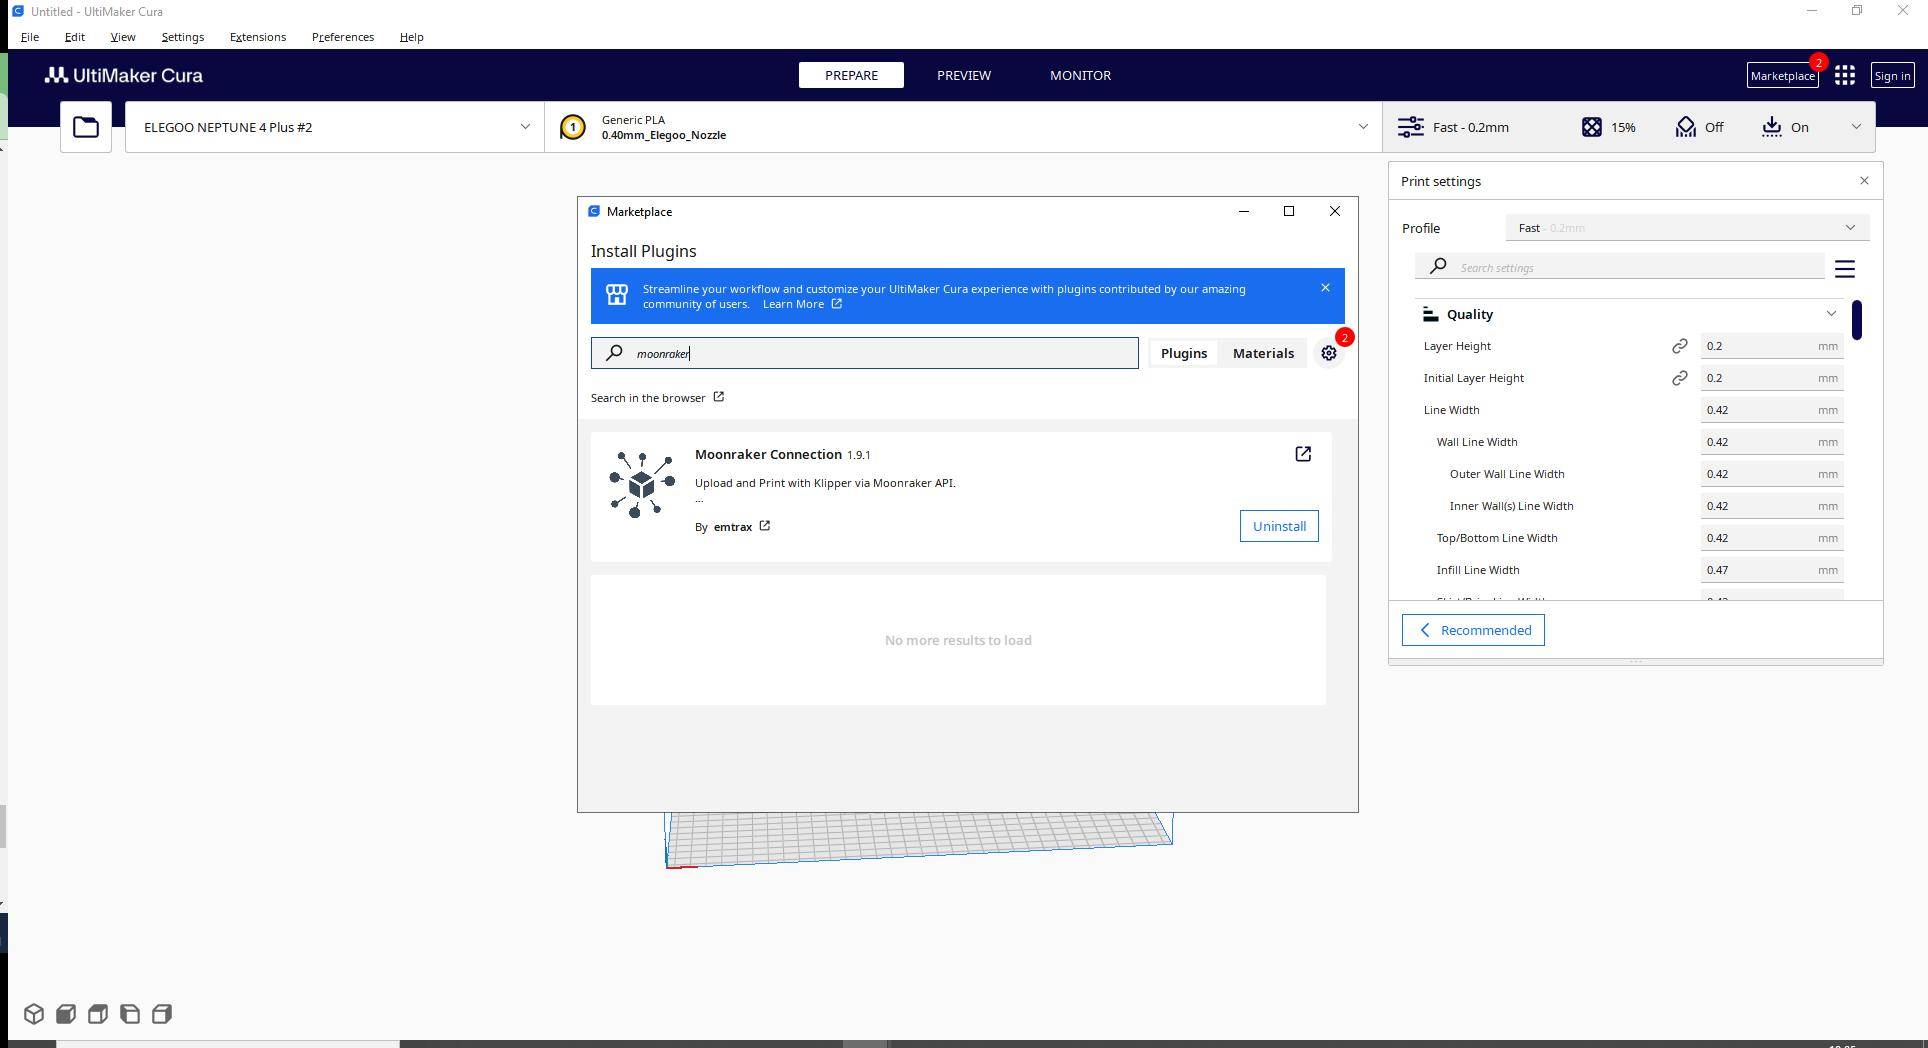Close the Print settings panel
The image size is (1928, 1048).
1864,181
